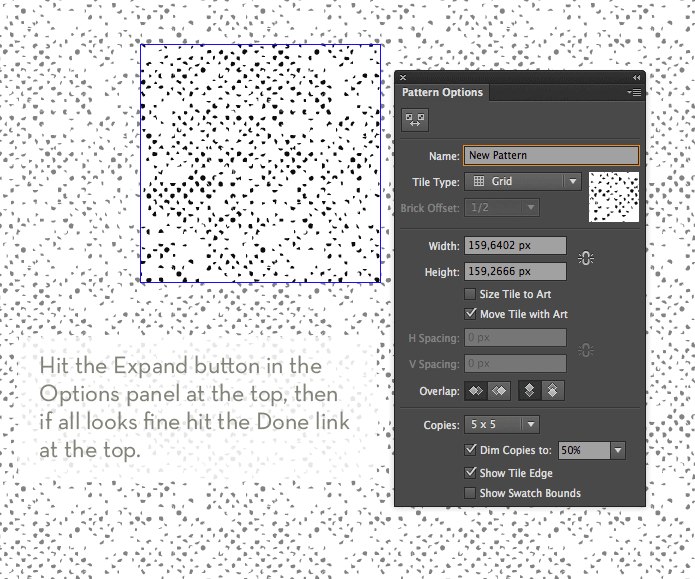The image size is (695, 579).
Task: Collapse the panel with double-arrow icon
Action: point(636,78)
